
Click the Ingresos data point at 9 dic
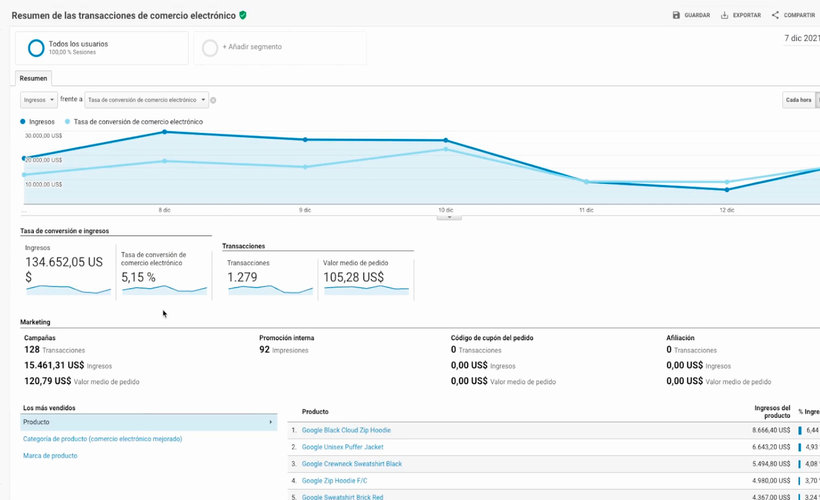pos(305,140)
